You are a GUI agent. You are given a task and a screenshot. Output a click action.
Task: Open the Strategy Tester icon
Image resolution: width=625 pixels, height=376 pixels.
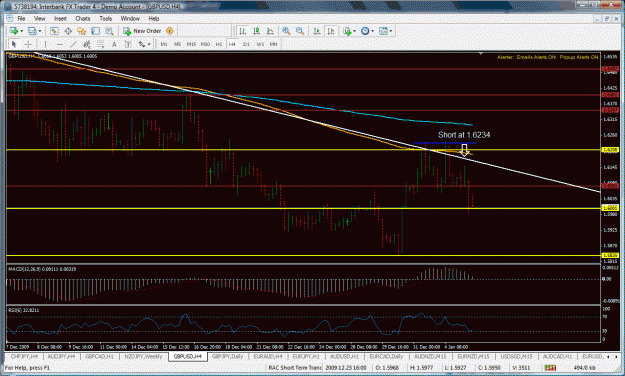click(109, 31)
